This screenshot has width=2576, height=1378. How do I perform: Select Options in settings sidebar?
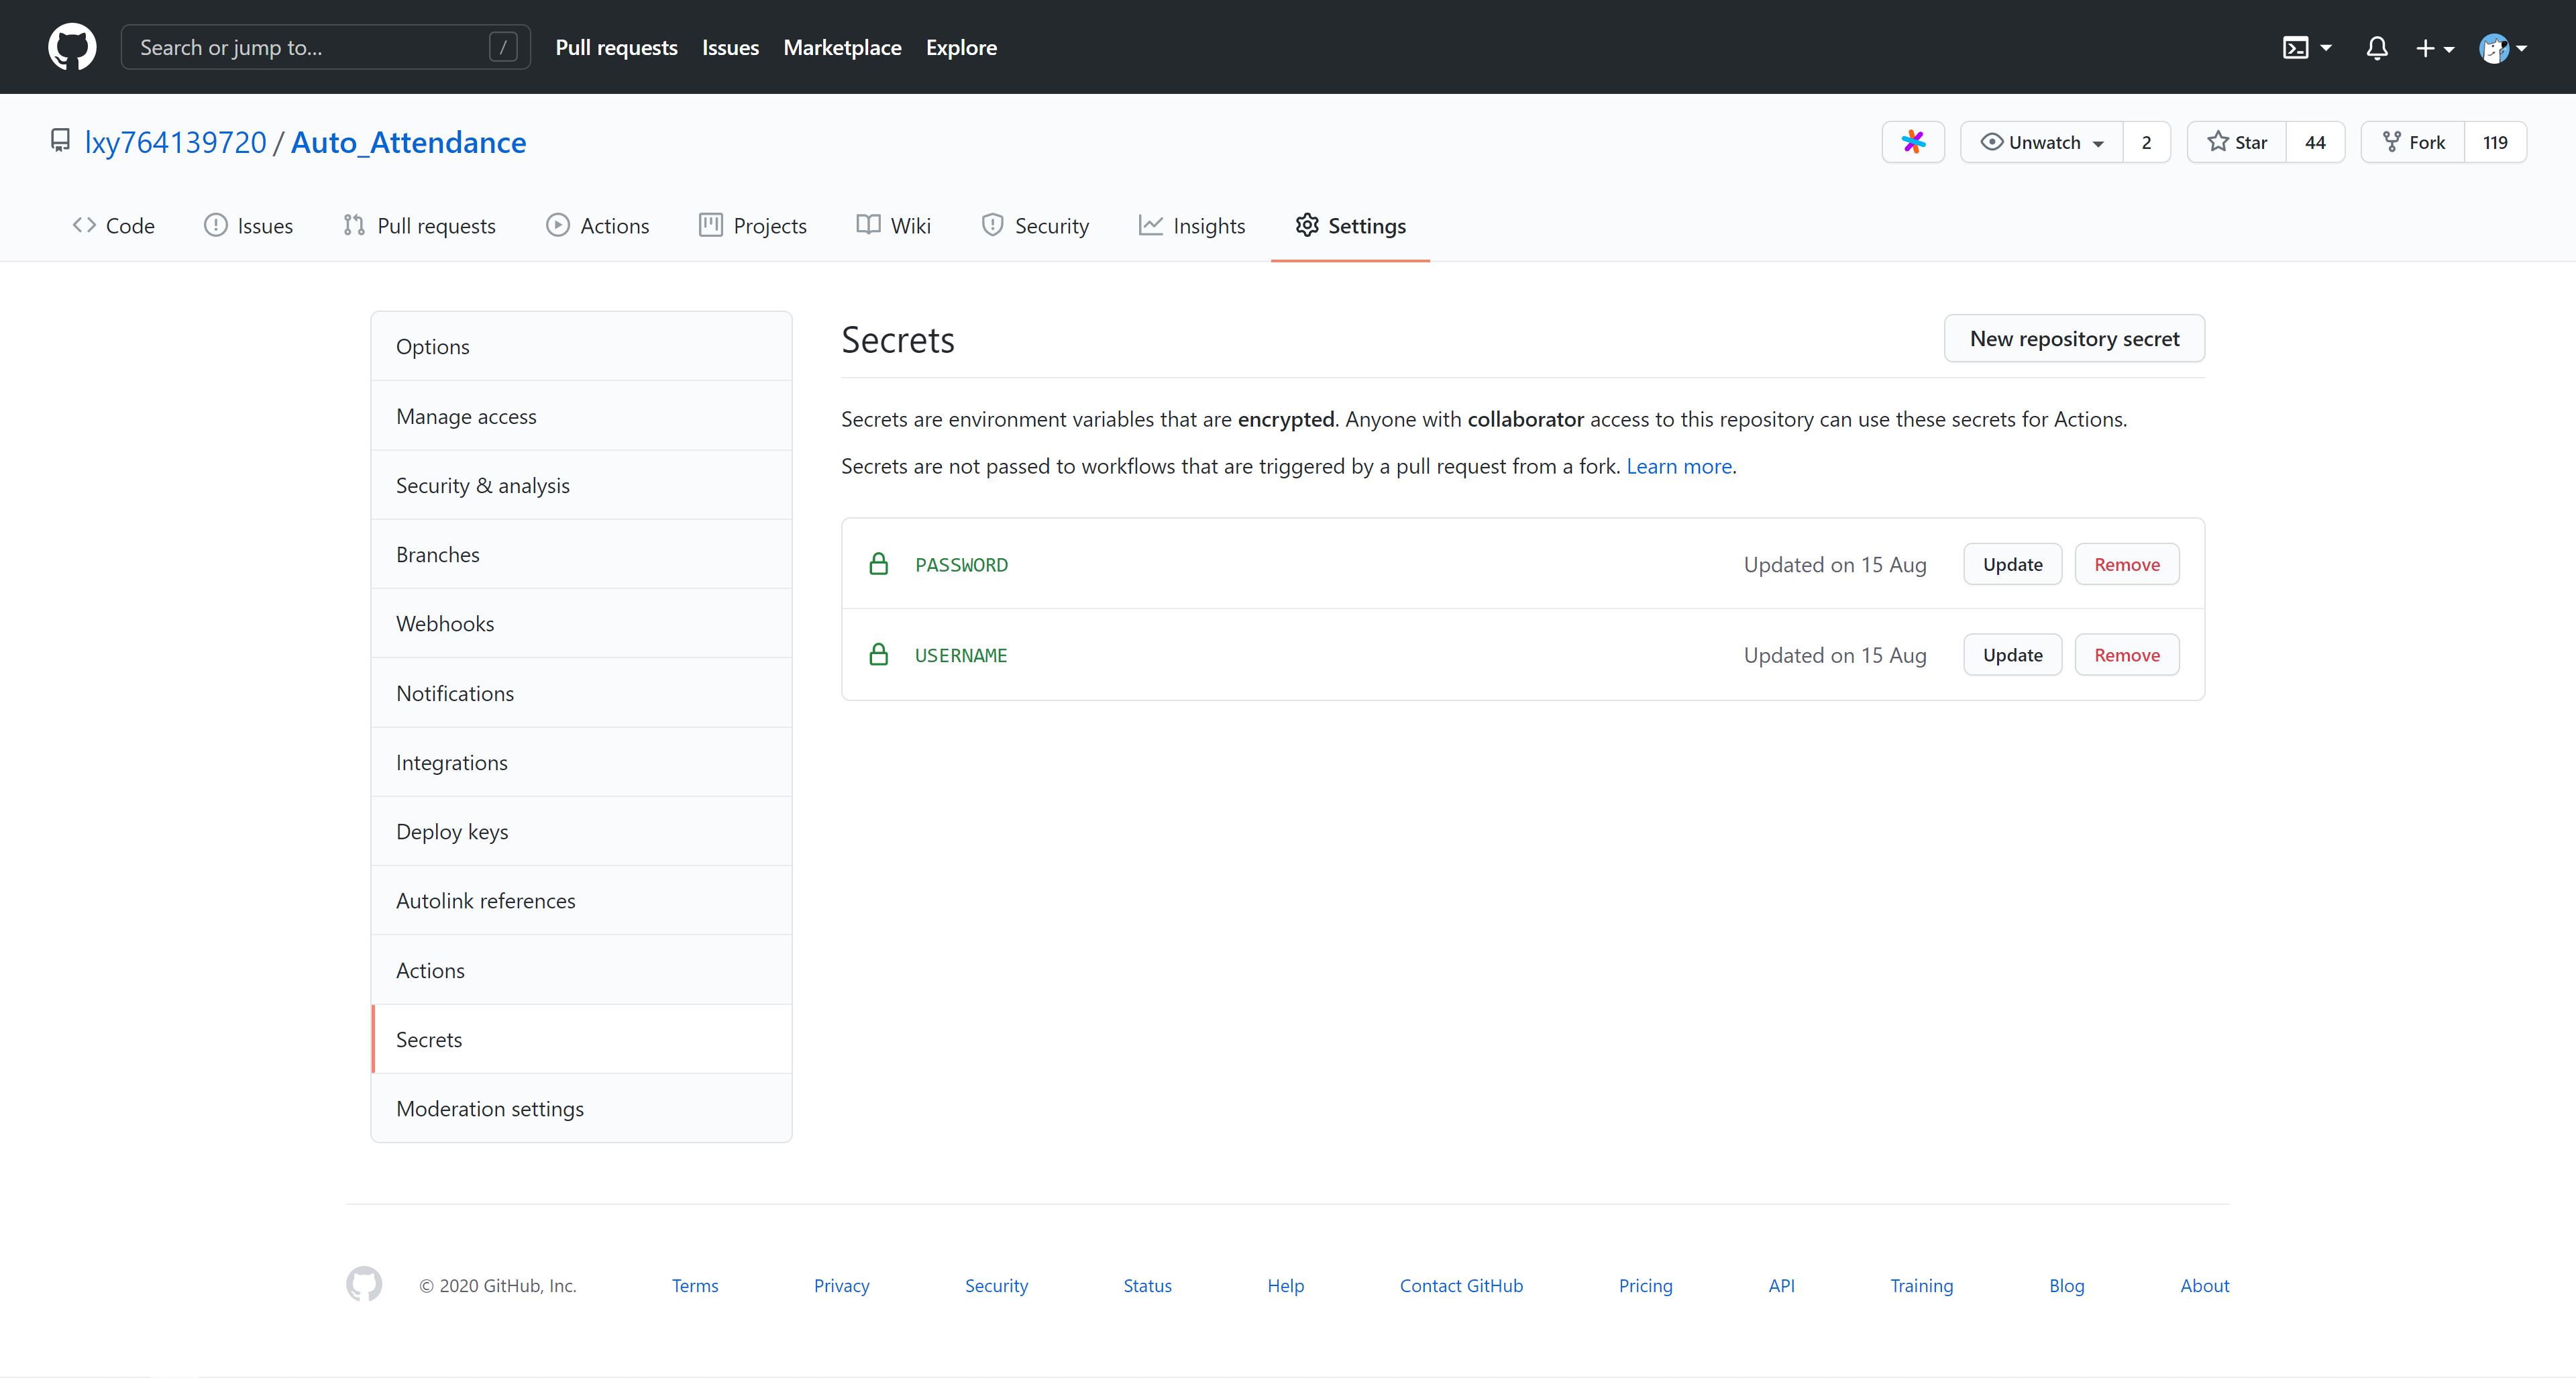point(582,346)
